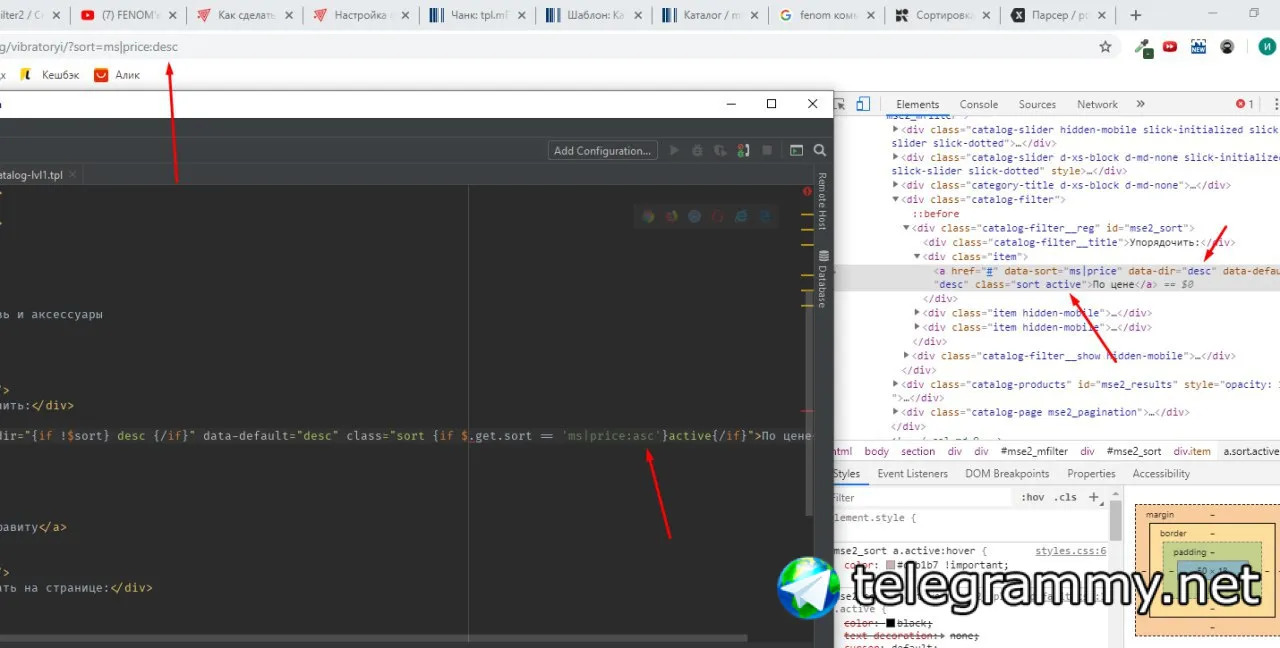Open the Кешбэк bookmark
The height and width of the screenshot is (648, 1280).
50,75
